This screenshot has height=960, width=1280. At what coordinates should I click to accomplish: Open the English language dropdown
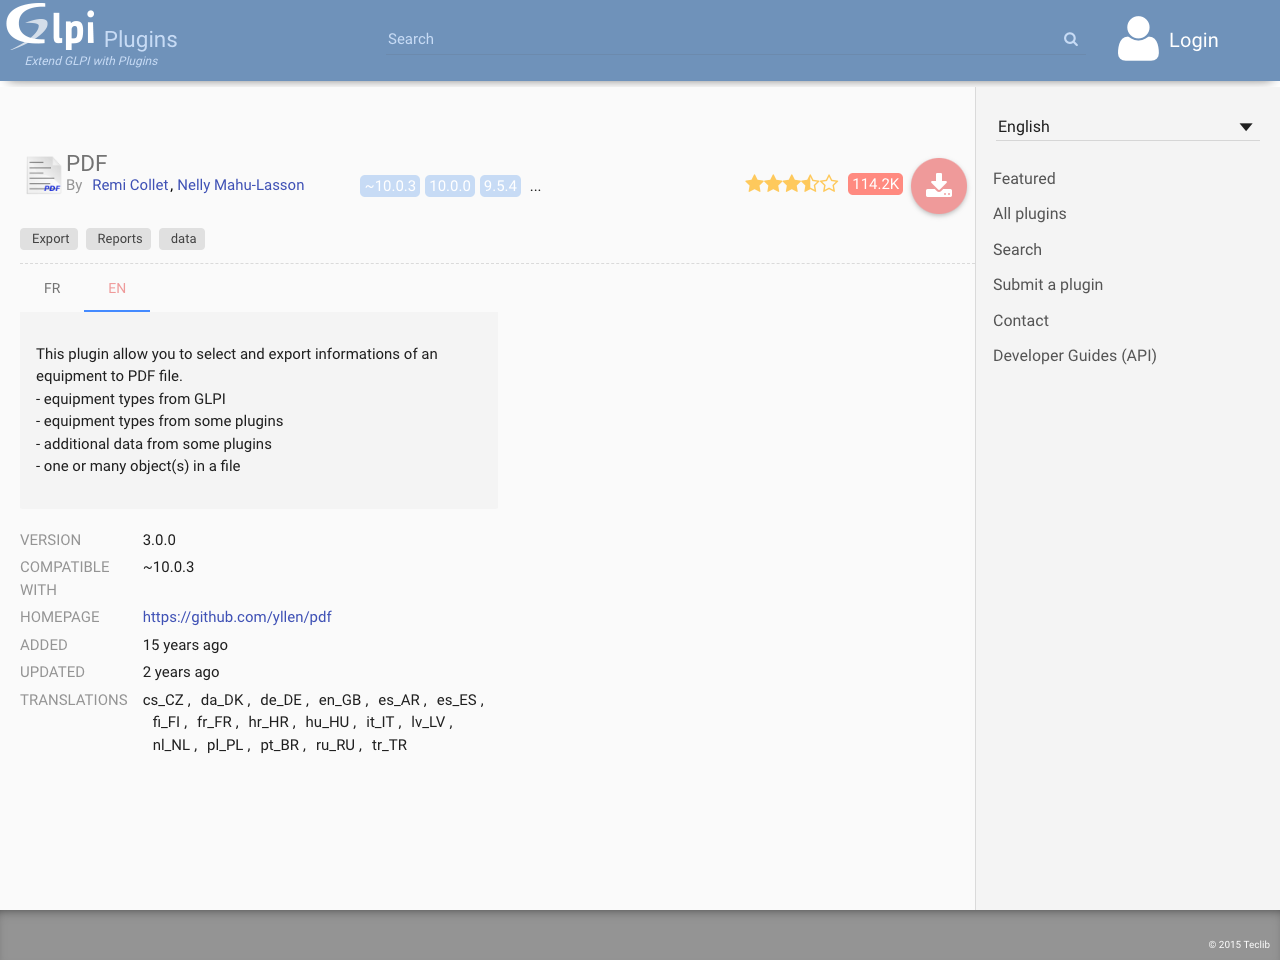tap(1126, 127)
